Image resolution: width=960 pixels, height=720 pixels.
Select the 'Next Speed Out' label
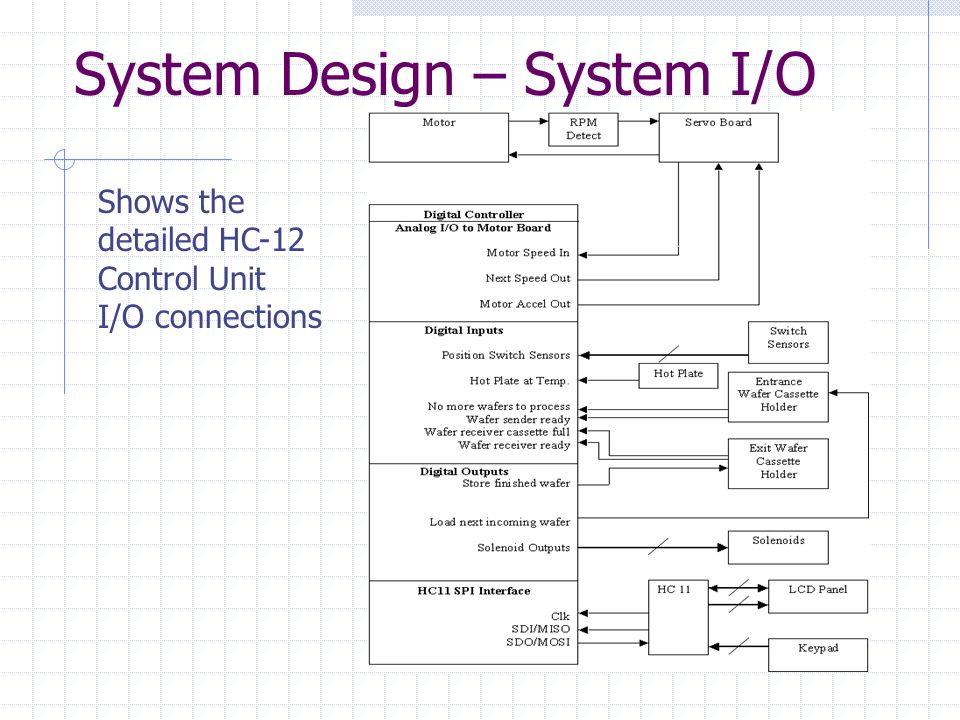point(528,279)
